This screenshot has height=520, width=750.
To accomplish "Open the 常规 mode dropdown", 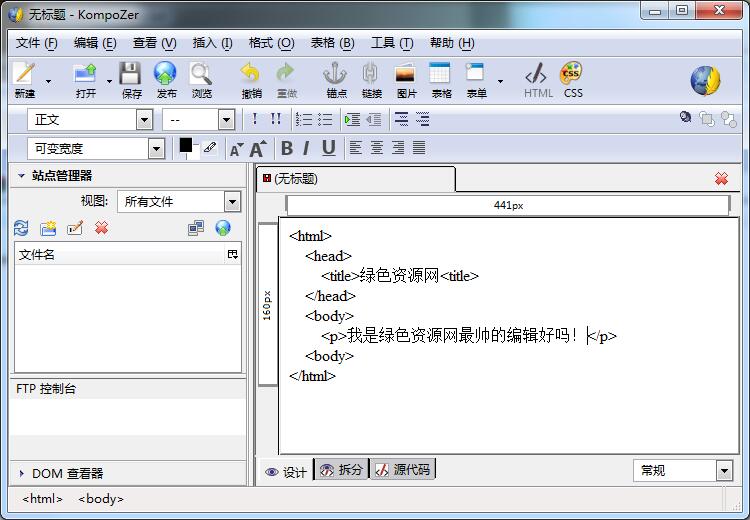I will click(x=683, y=471).
